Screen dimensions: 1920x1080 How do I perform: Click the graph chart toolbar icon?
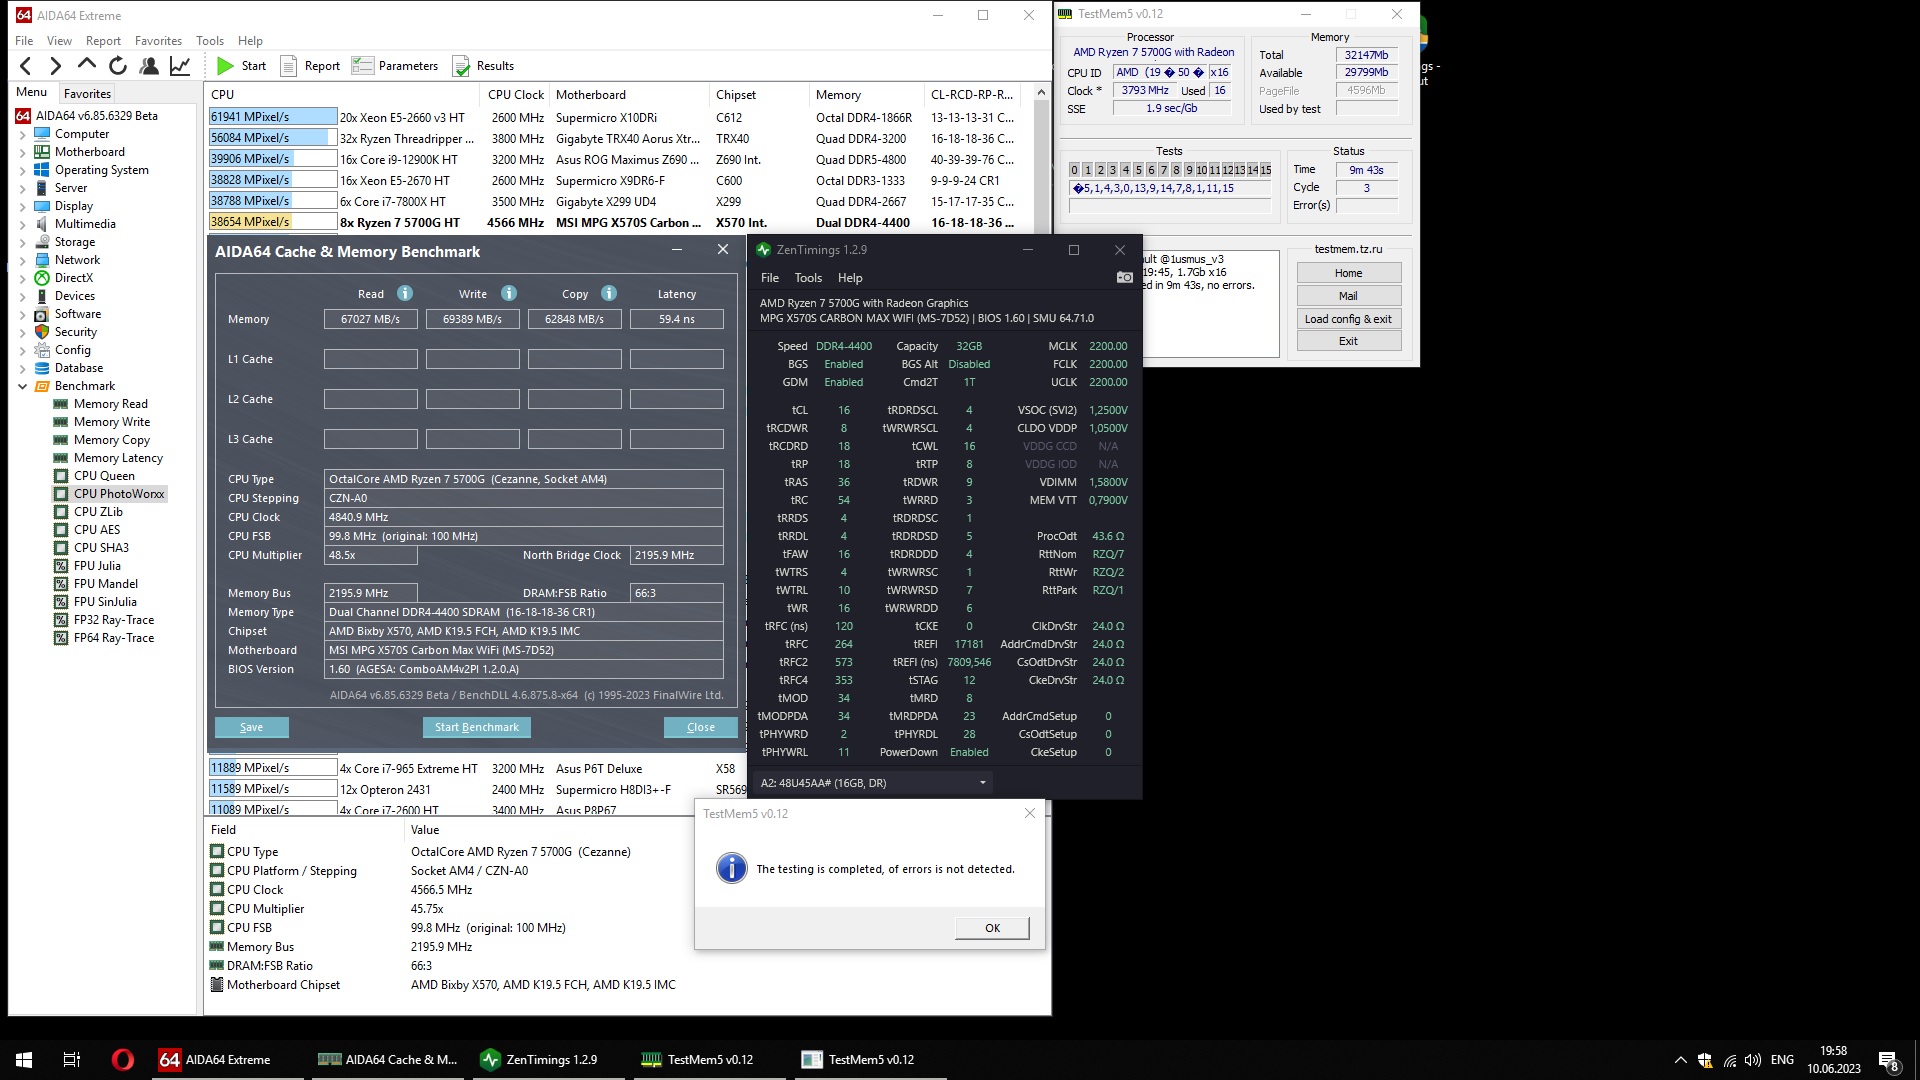[x=180, y=66]
